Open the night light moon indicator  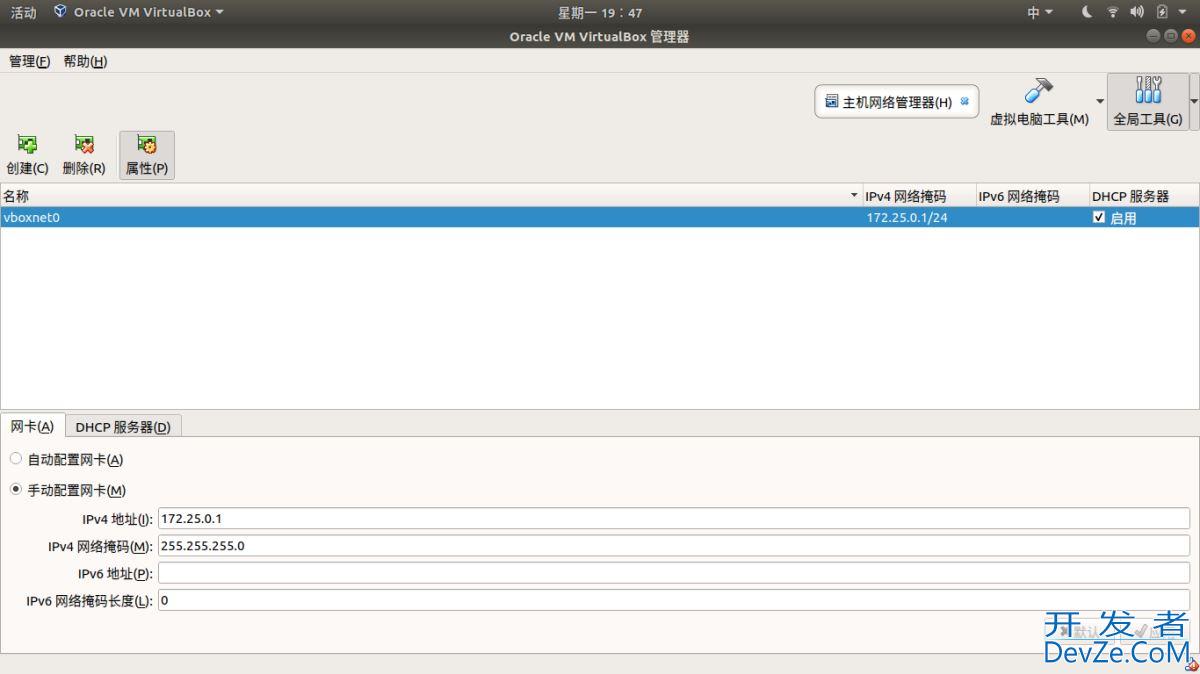[1088, 12]
